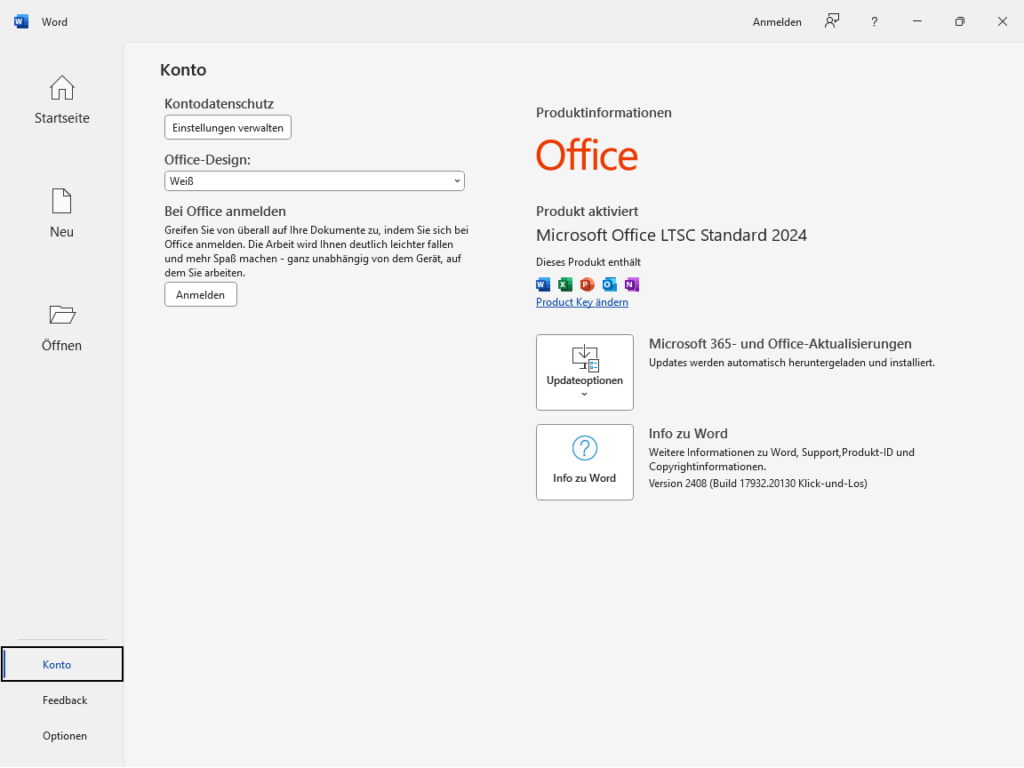
Task: Open the Info zu Word button
Action: coord(584,462)
